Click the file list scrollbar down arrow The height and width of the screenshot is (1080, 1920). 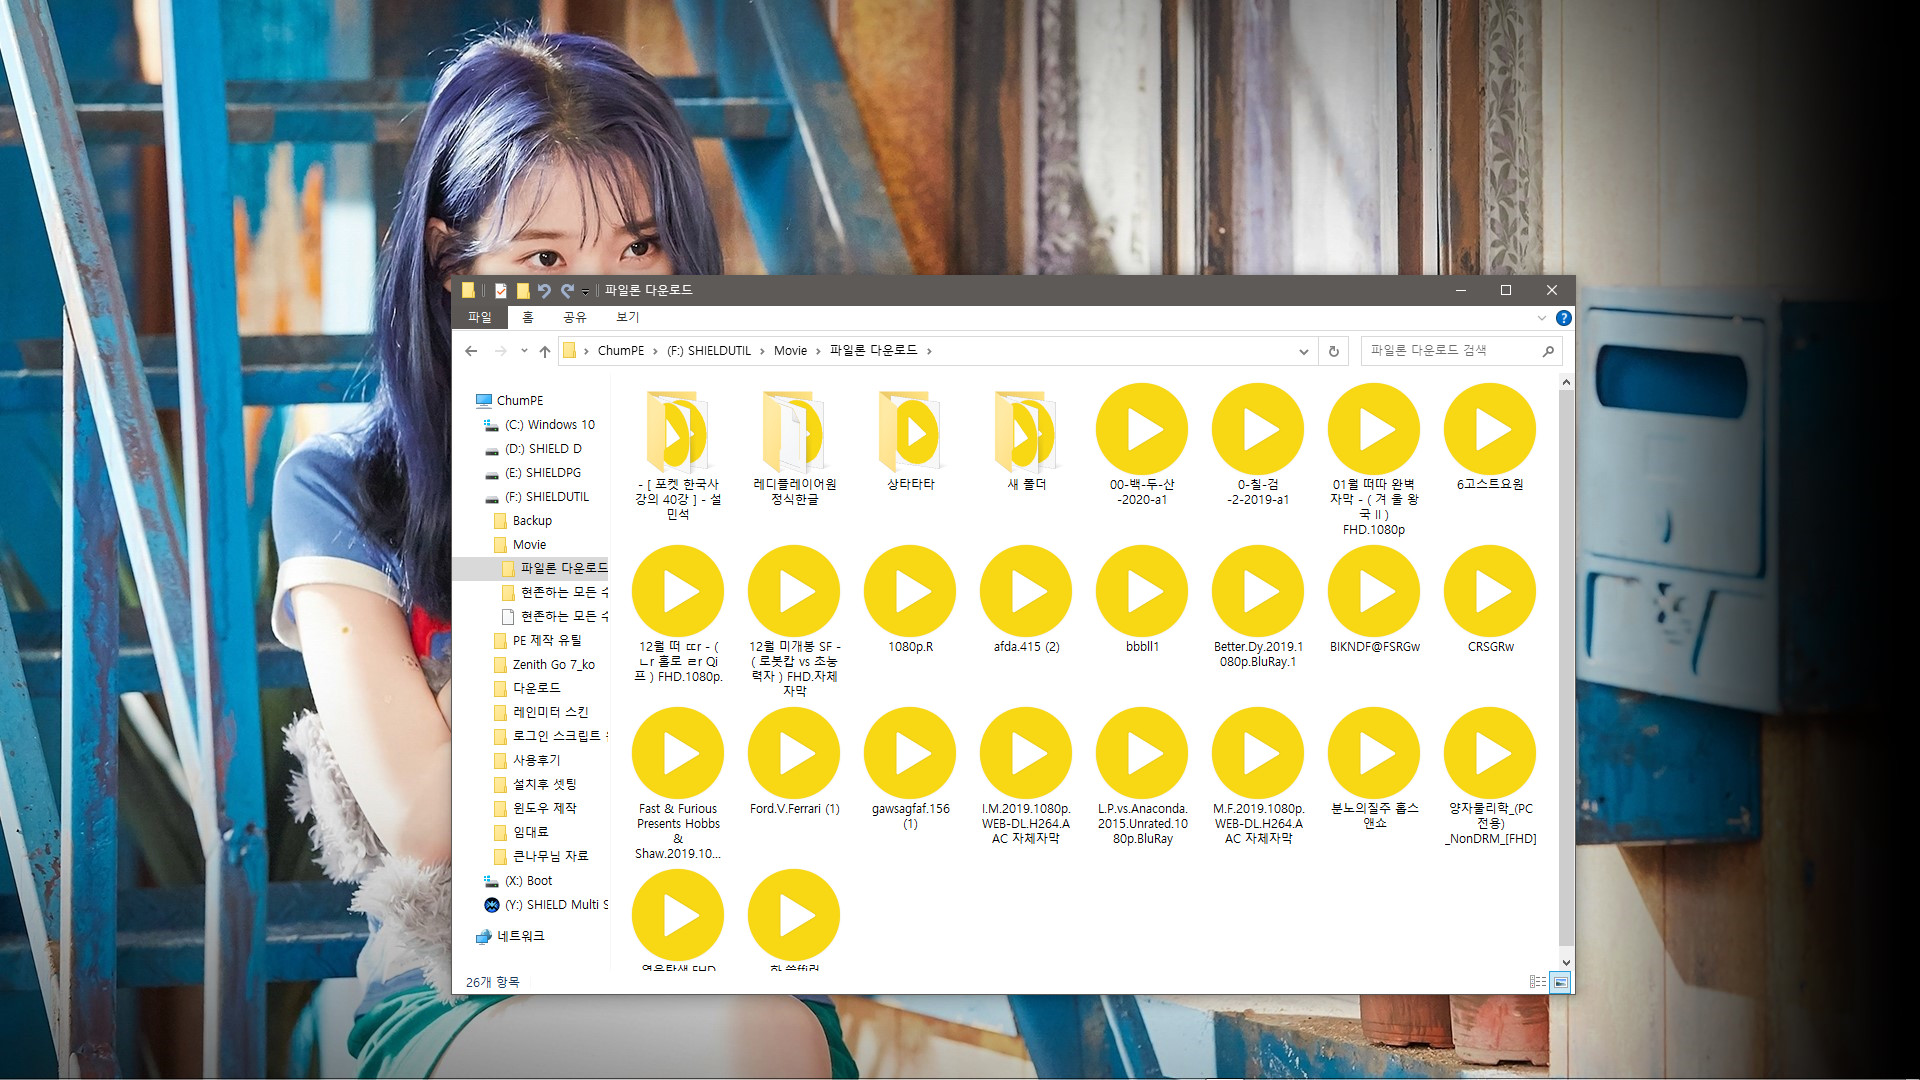1566,963
